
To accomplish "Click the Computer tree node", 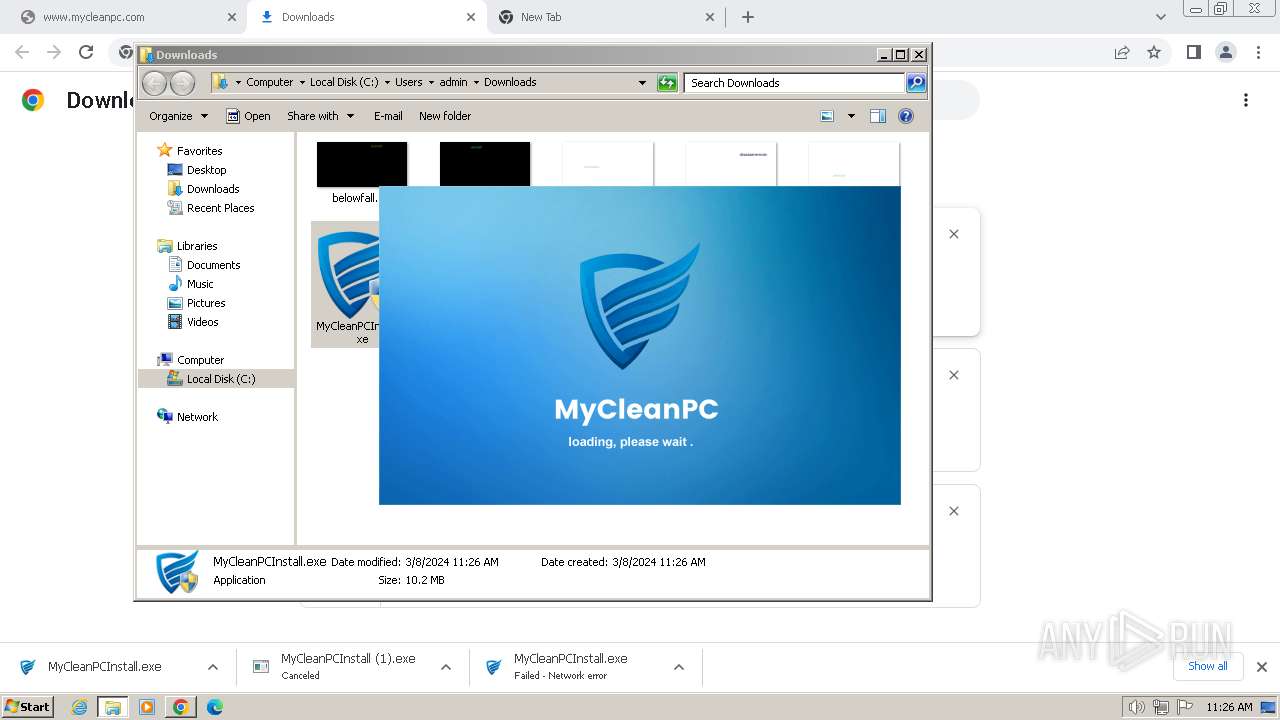I will (x=200, y=360).
